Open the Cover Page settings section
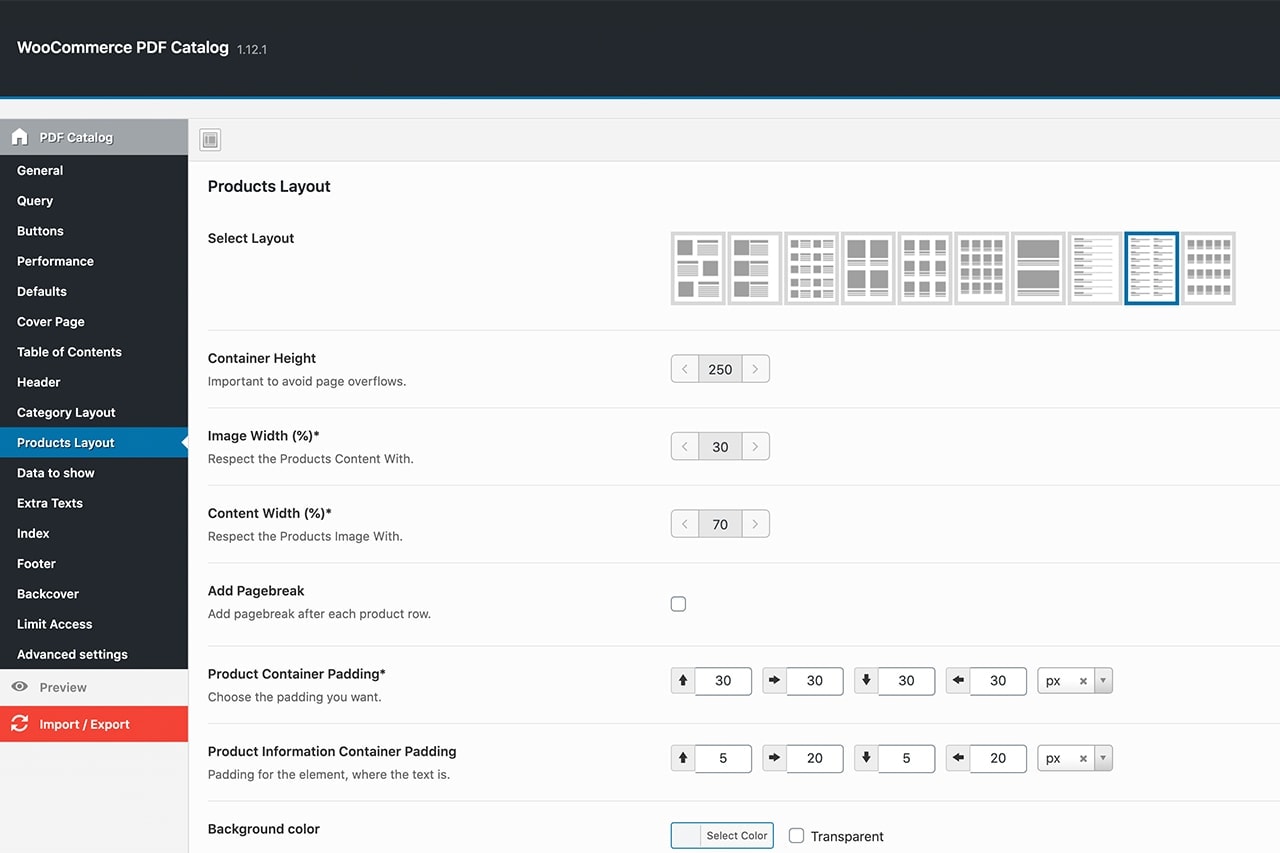This screenshot has height=853, width=1280. [50, 321]
